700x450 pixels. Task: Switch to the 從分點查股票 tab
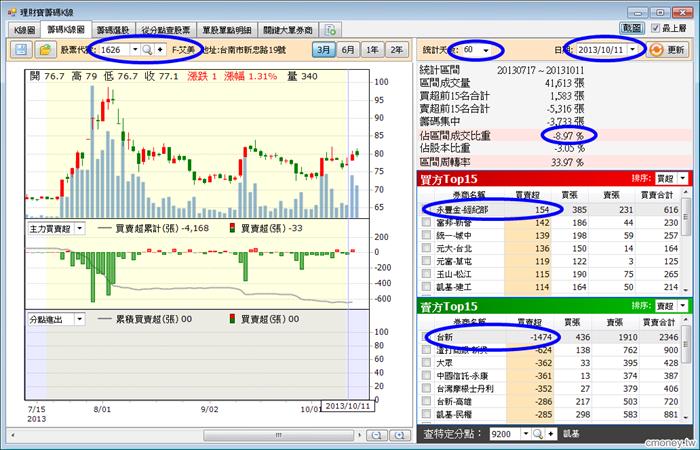tap(166, 30)
